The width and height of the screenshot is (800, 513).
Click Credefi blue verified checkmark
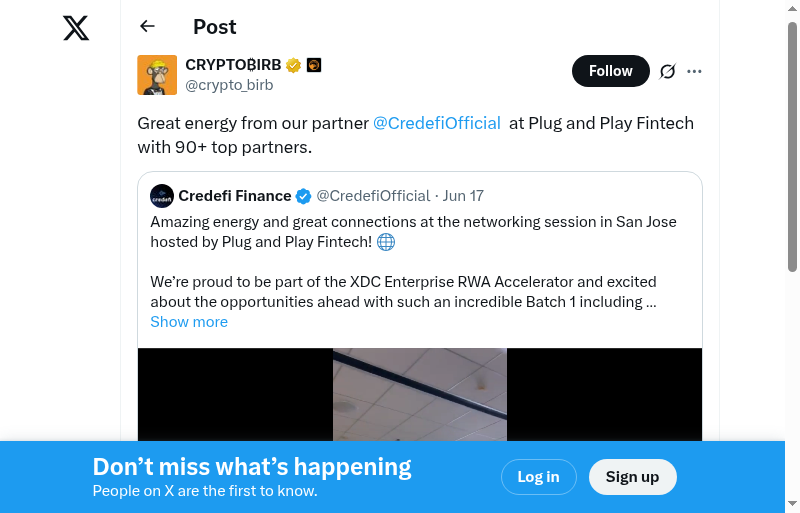tap(304, 196)
